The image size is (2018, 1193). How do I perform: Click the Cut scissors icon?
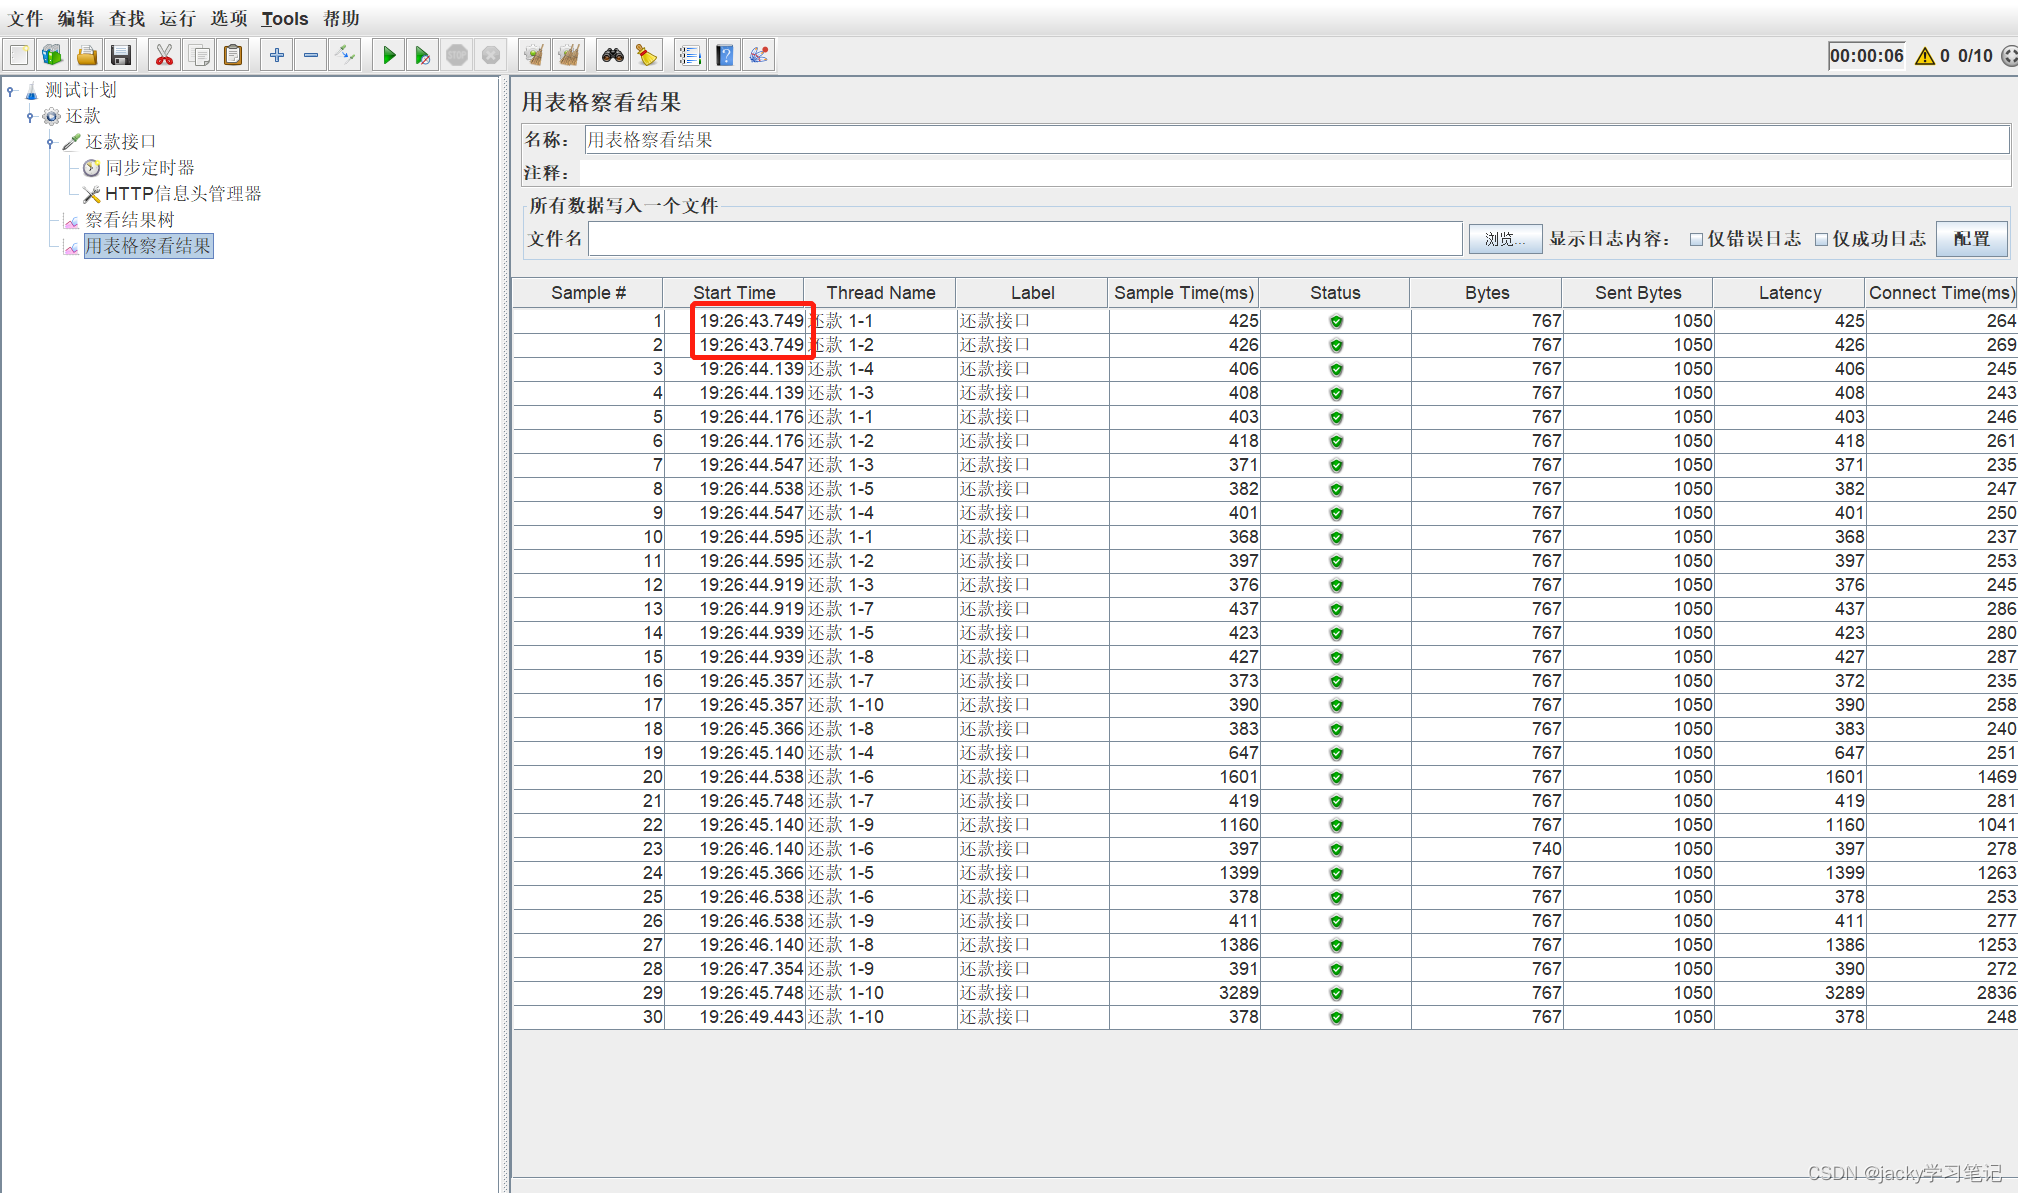tap(164, 55)
